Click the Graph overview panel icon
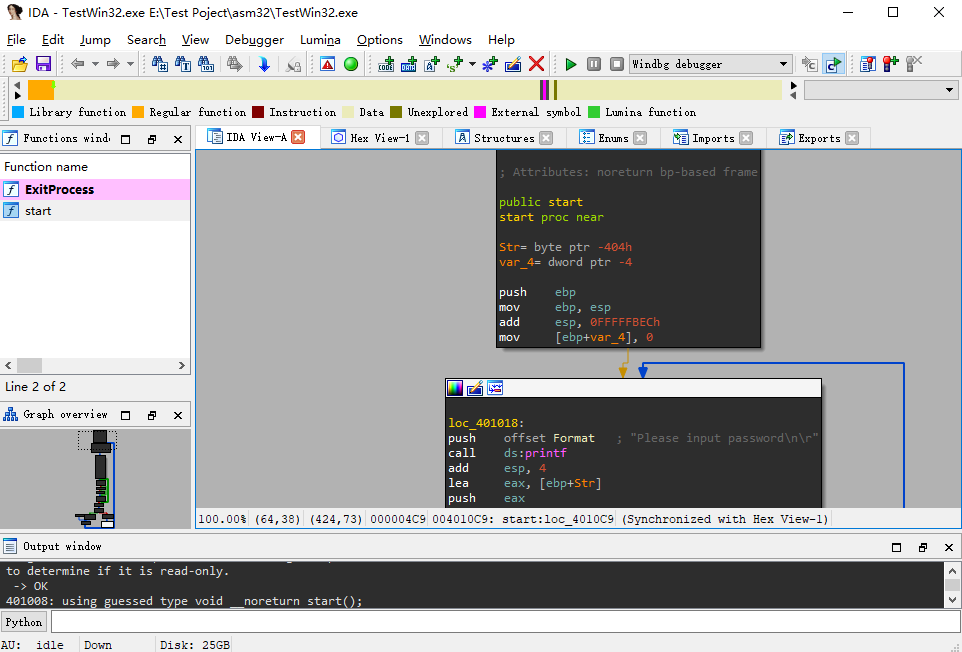The image size is (962, 652). click(x=10, y=415)
